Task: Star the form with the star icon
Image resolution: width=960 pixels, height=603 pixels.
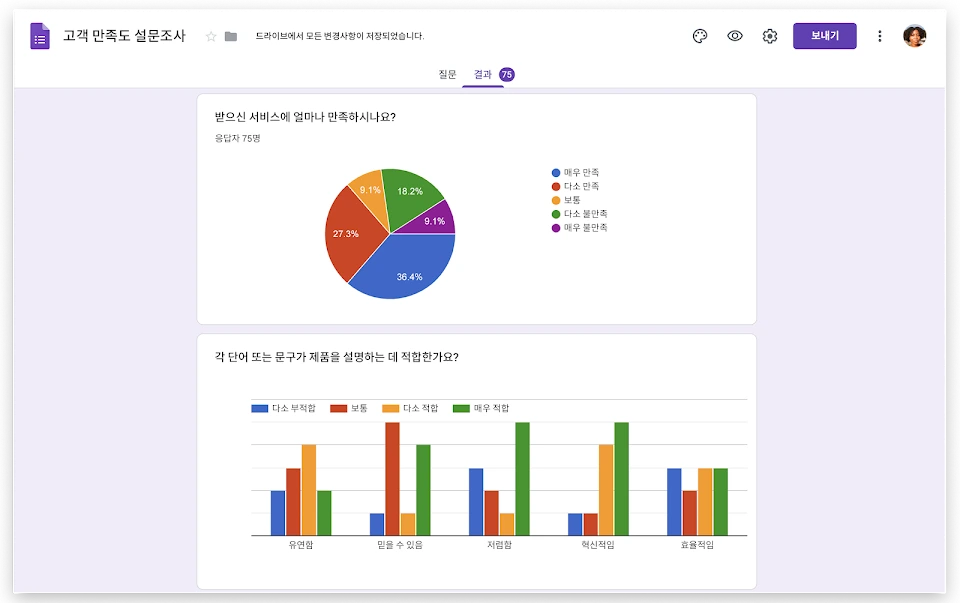Action: tap(211, 37)
